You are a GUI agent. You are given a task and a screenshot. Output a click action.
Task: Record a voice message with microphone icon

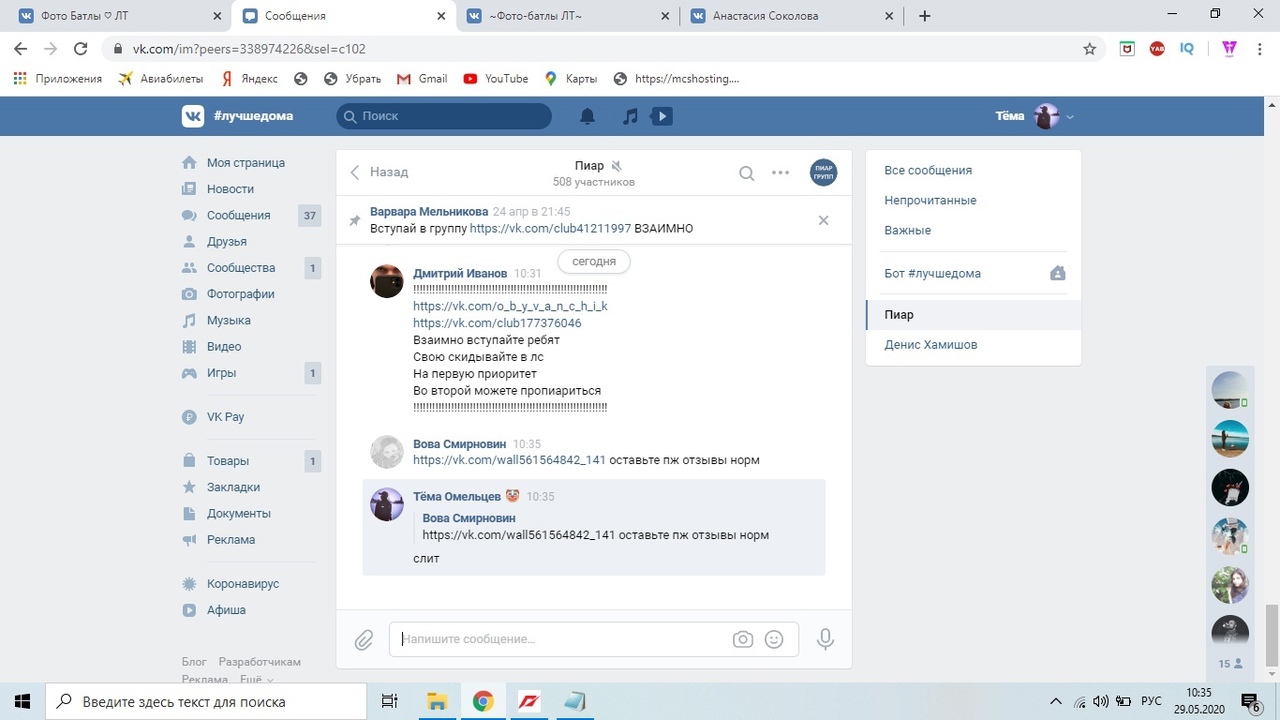[825, 639]
